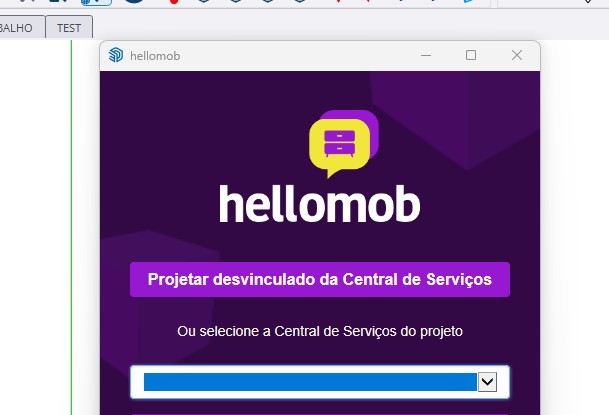
Task: Click the green vertical axis line
Action: tap(71, 227)
